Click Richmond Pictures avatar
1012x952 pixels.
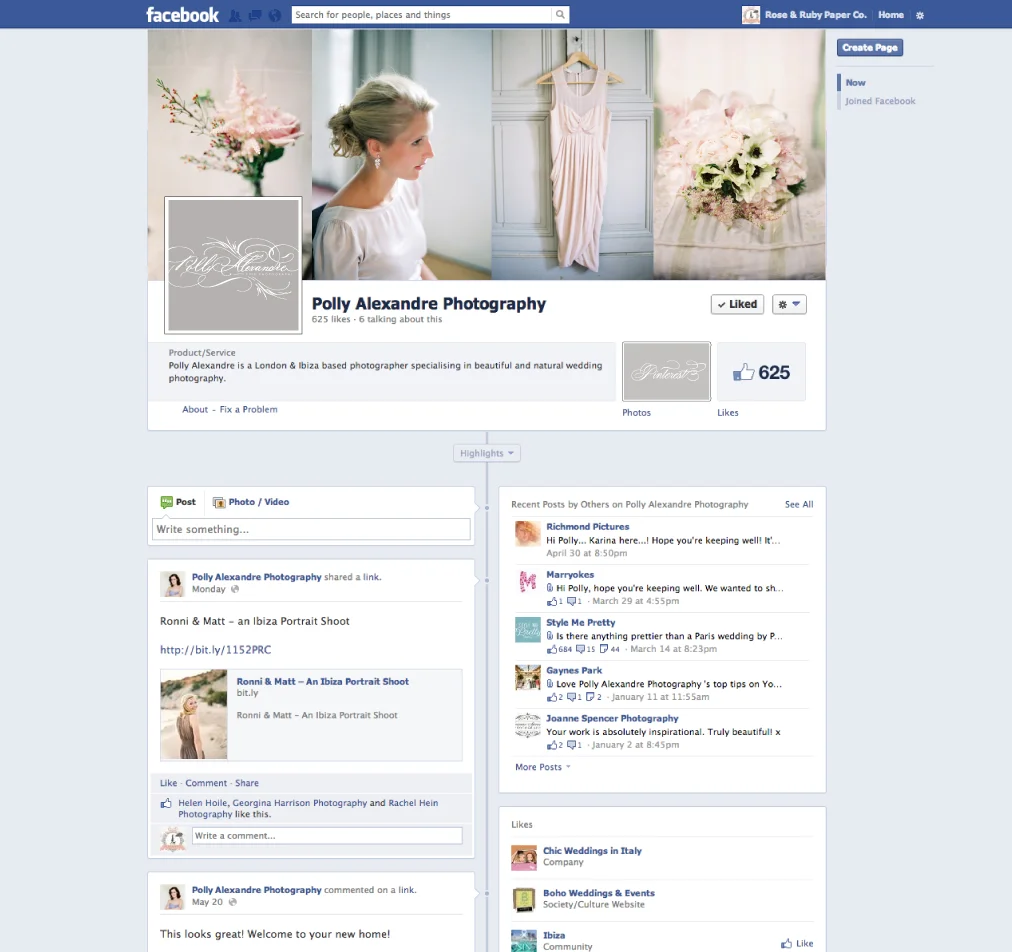[527, 533]
